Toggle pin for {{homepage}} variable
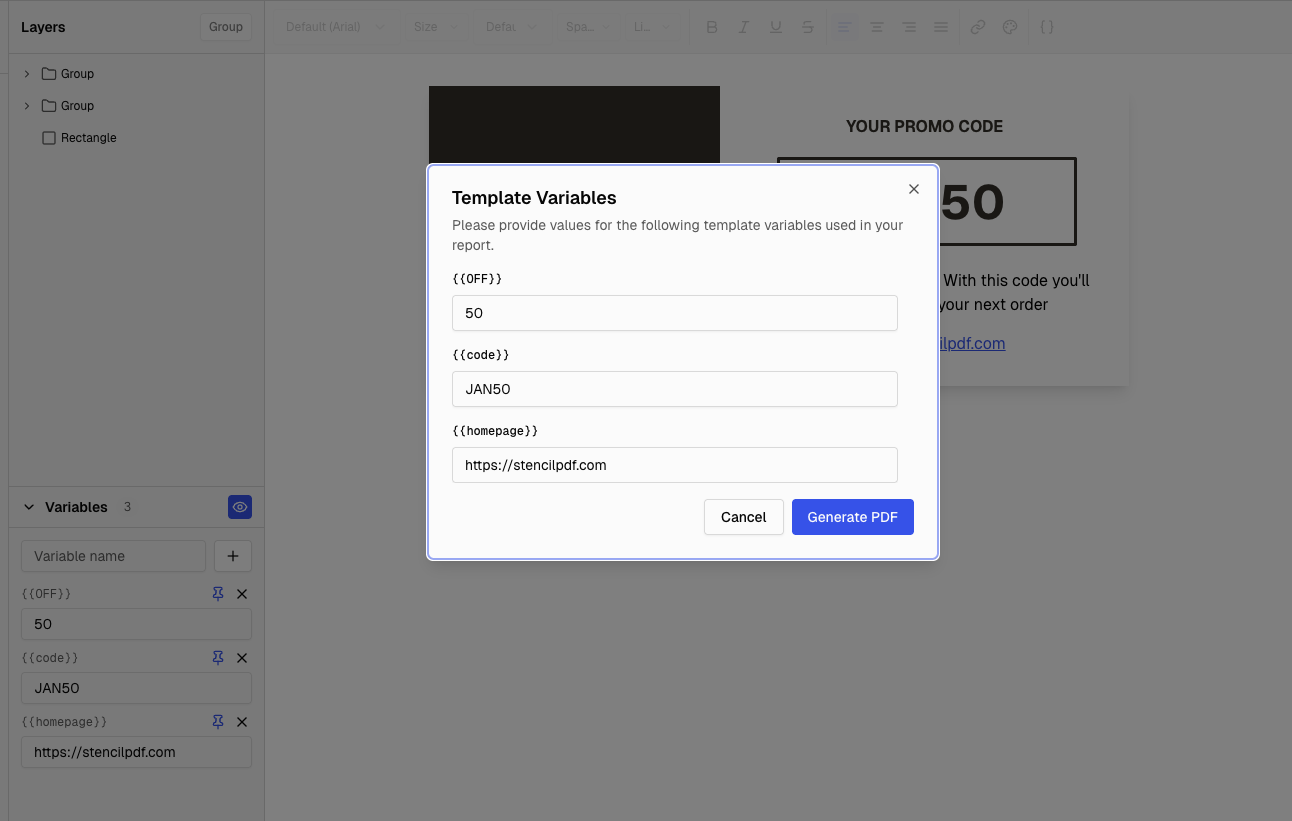Viewport: 1292px width, 821px height. pos(218,722)
